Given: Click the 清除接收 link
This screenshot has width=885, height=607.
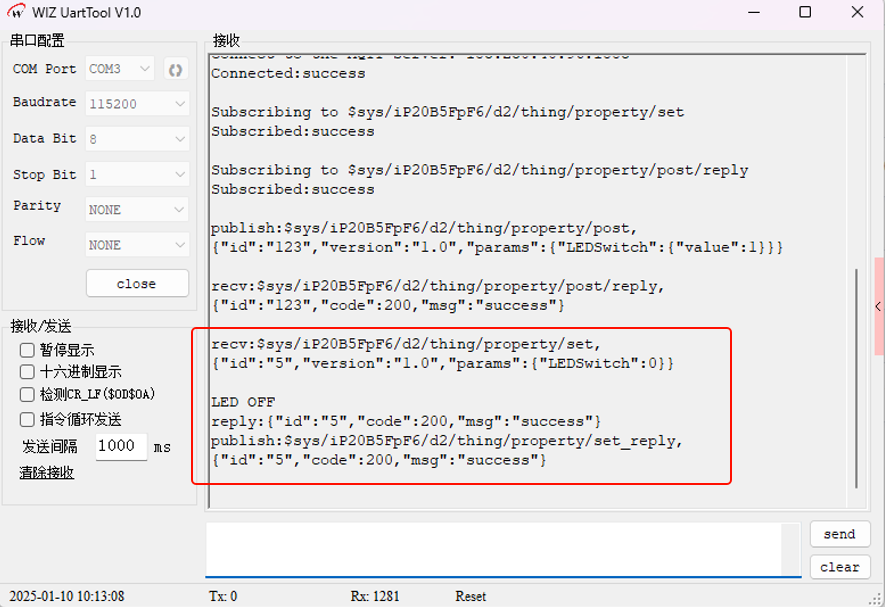Looking at the screenshot, I should point(46,472).
